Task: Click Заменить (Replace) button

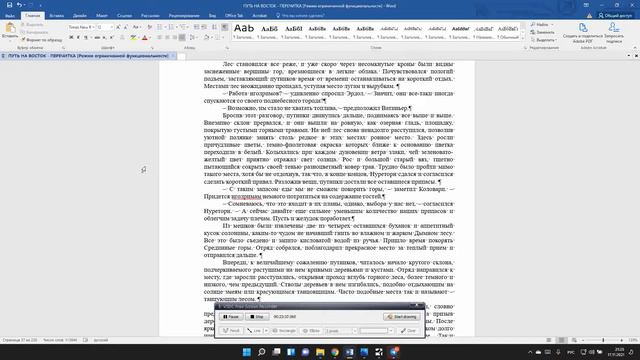Action: click(543, 32)
